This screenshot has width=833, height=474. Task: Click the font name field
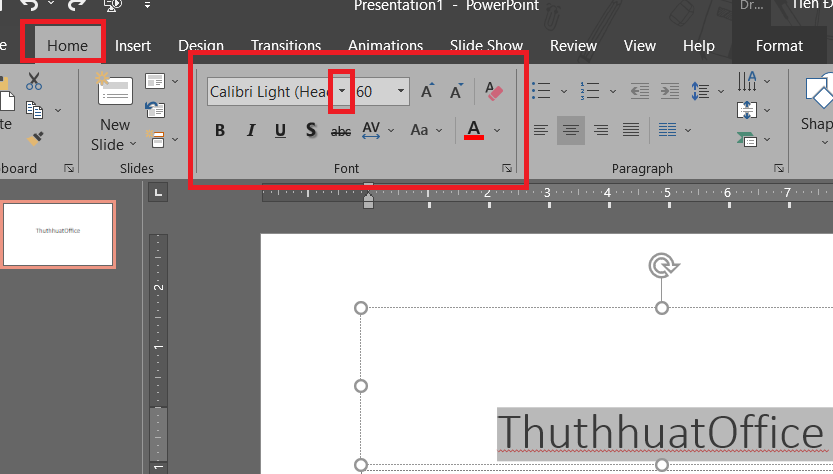pyautogui.click(x=271, y=91)
